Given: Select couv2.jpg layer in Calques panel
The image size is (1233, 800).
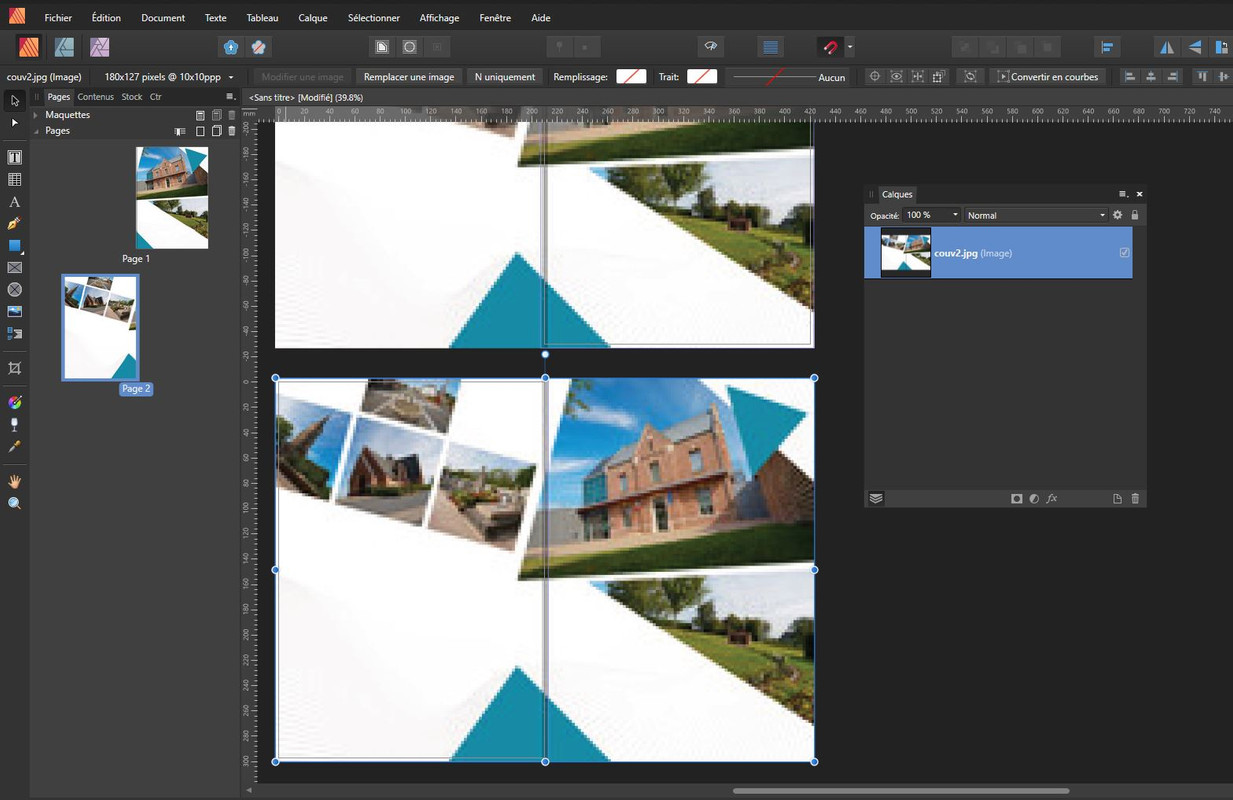Looking at the screenshot, I should (x=998, y=253).
